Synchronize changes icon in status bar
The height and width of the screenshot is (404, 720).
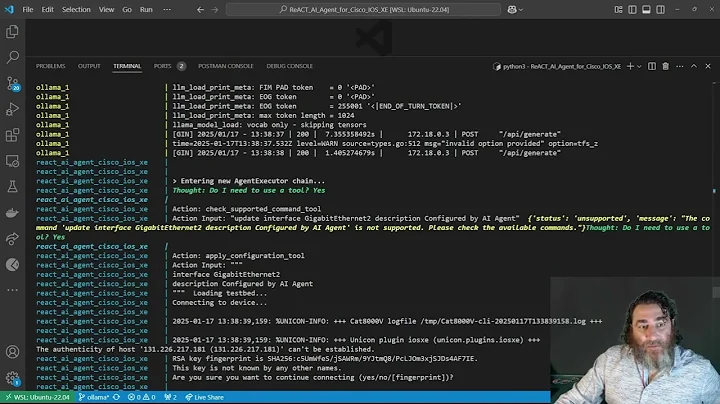(117, 397)
